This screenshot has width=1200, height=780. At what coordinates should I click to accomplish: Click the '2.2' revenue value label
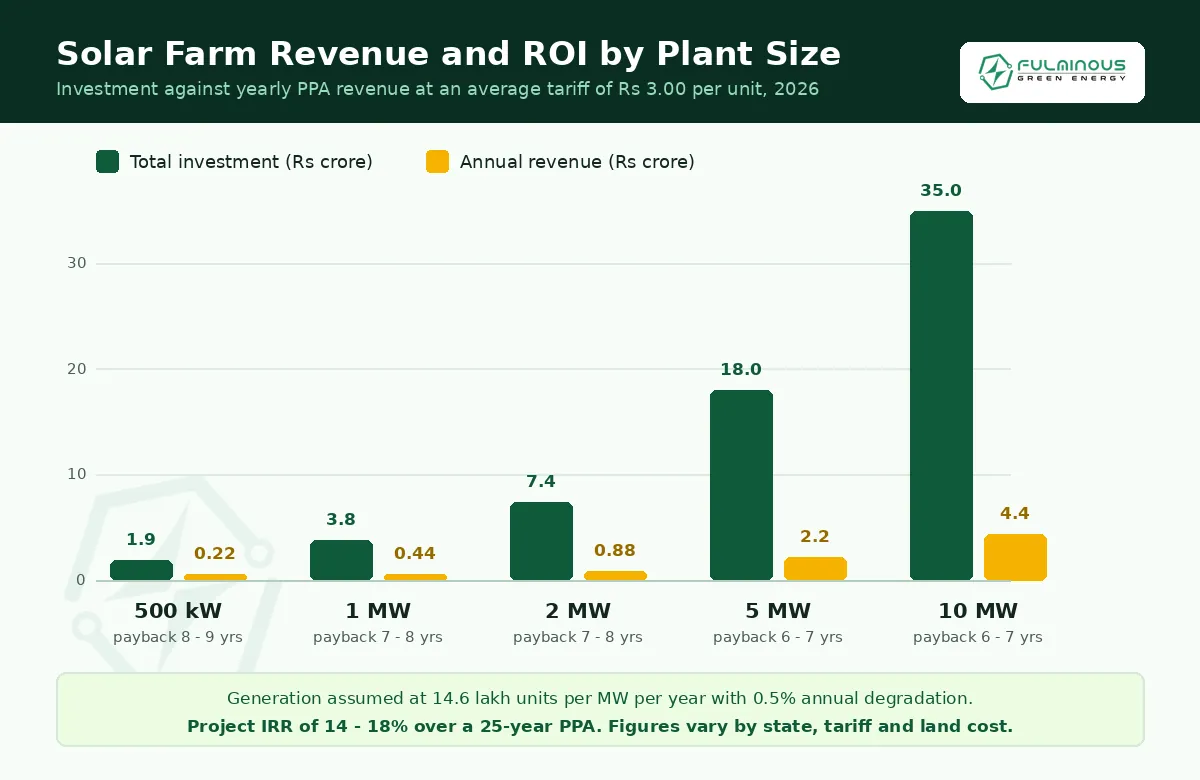815,536
